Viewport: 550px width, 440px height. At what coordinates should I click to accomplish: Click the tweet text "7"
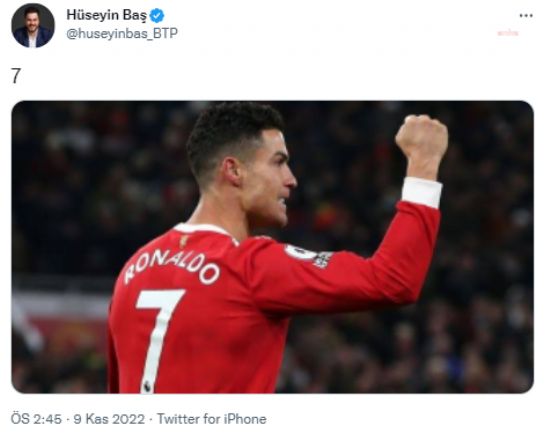16,76
